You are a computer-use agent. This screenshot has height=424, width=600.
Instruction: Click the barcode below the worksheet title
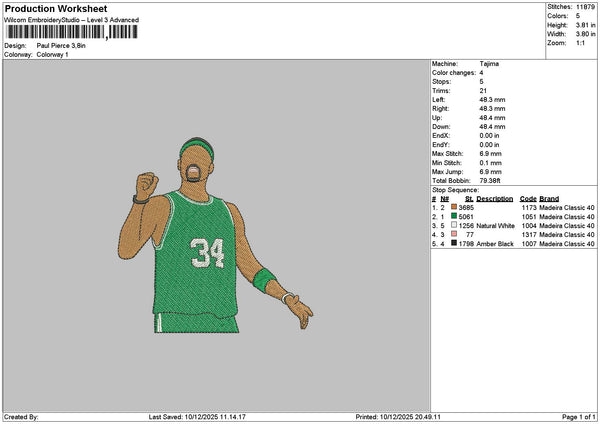point(72,32)
